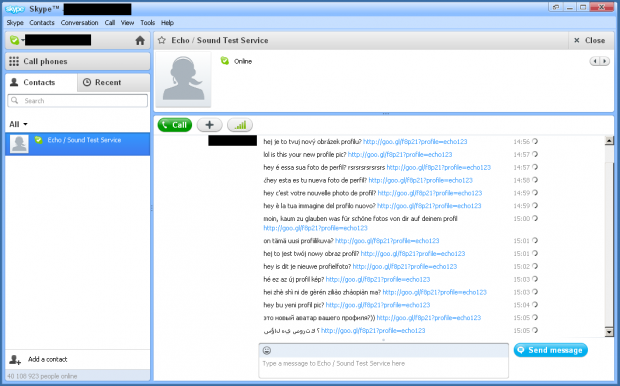Click the status icon beside the 14:56 timestamp
The image size is (620, 386).
pos(535,142)
